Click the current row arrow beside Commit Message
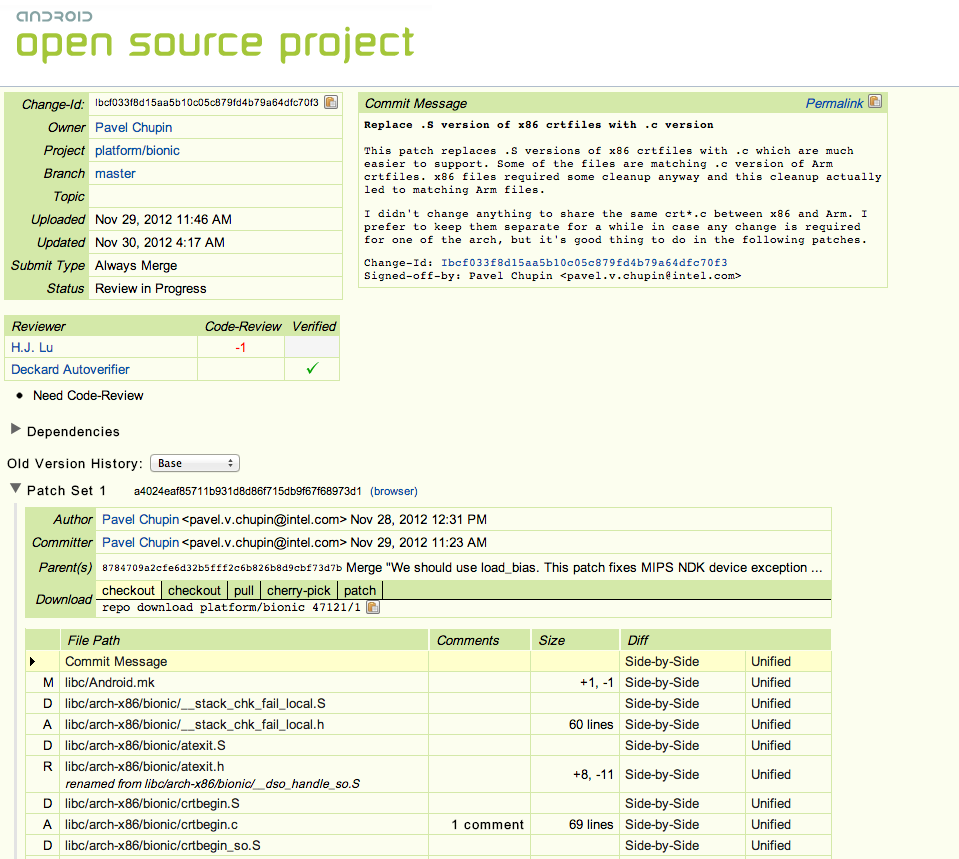Viewport: 959px width, 859px height. click(33, 662)
